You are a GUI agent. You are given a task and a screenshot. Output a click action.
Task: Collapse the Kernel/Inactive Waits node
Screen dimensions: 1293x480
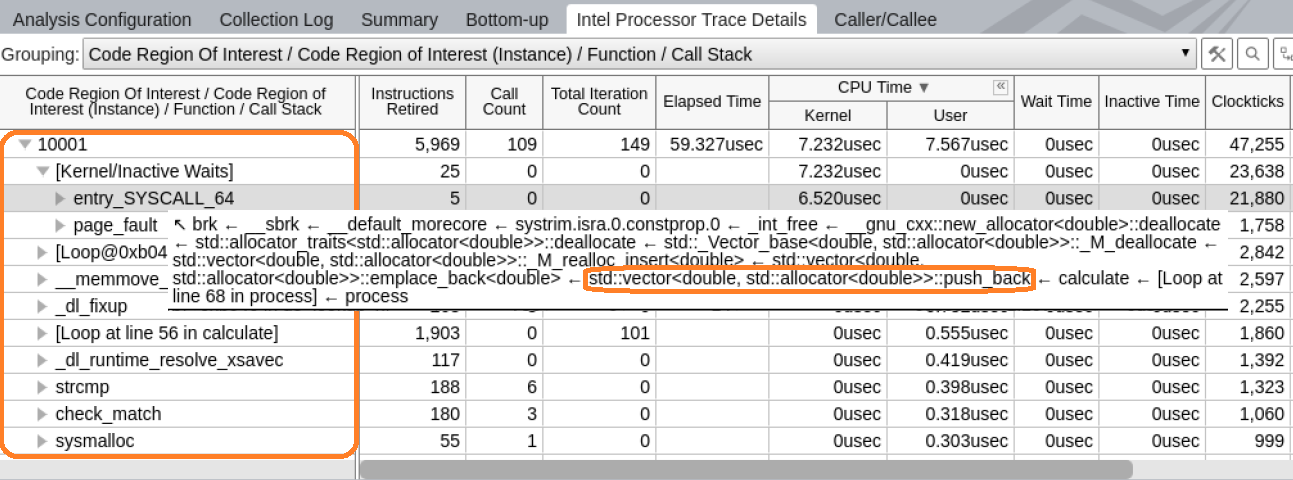[43, 171]
